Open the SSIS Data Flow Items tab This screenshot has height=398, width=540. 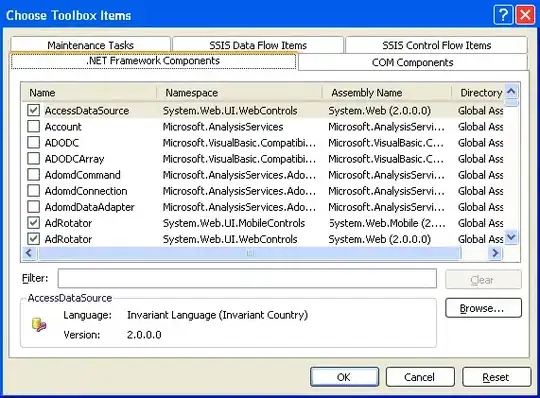click(x=258, y=45)
